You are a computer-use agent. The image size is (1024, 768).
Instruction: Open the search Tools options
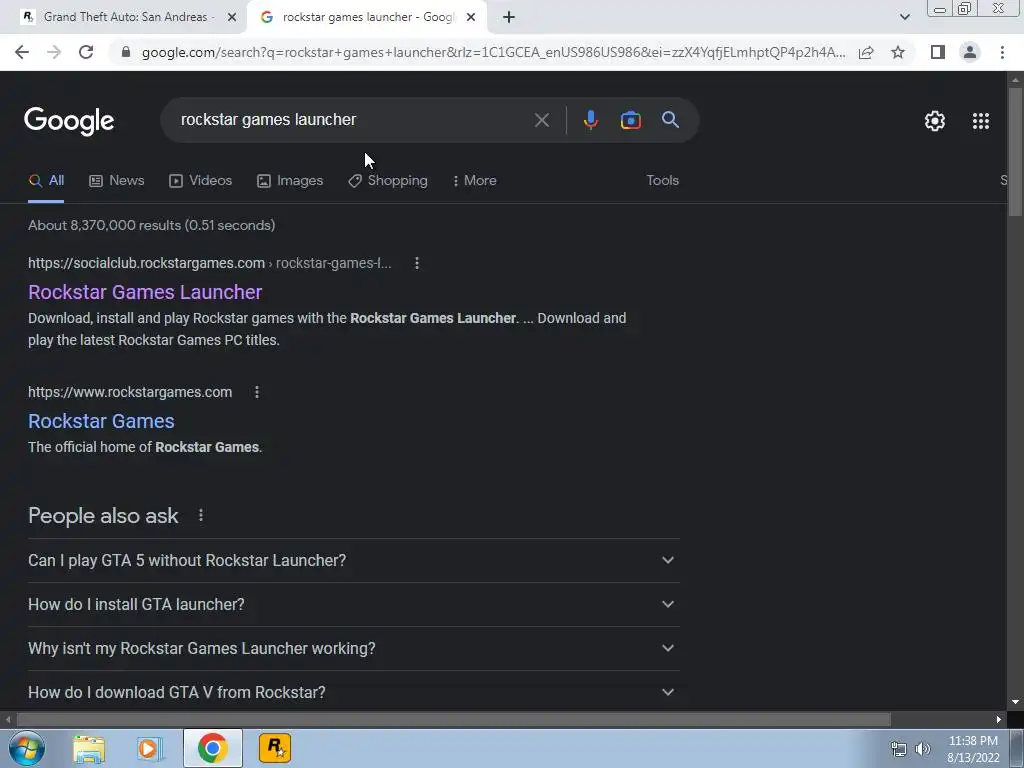tap(662, 180)
